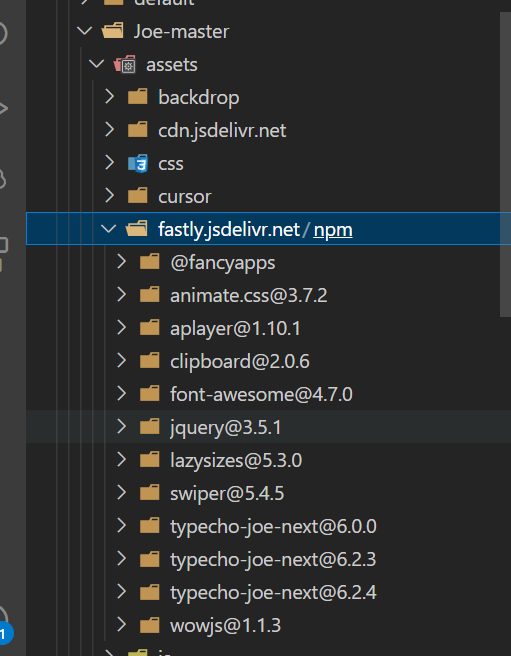The width and height of the screenshot is (511, 656).
Task: Select the Joe-master folder name
Action: click(181, 31)
